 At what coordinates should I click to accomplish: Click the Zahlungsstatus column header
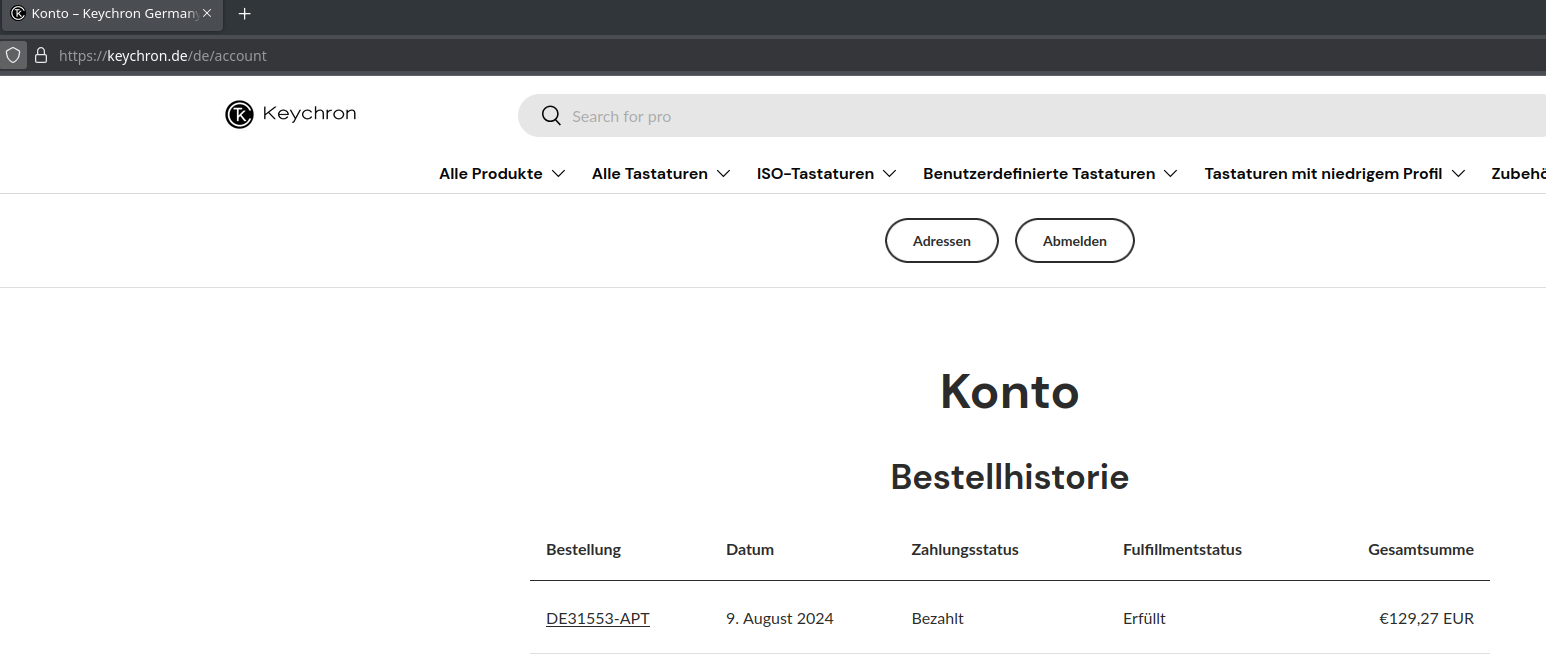(965, 550)
